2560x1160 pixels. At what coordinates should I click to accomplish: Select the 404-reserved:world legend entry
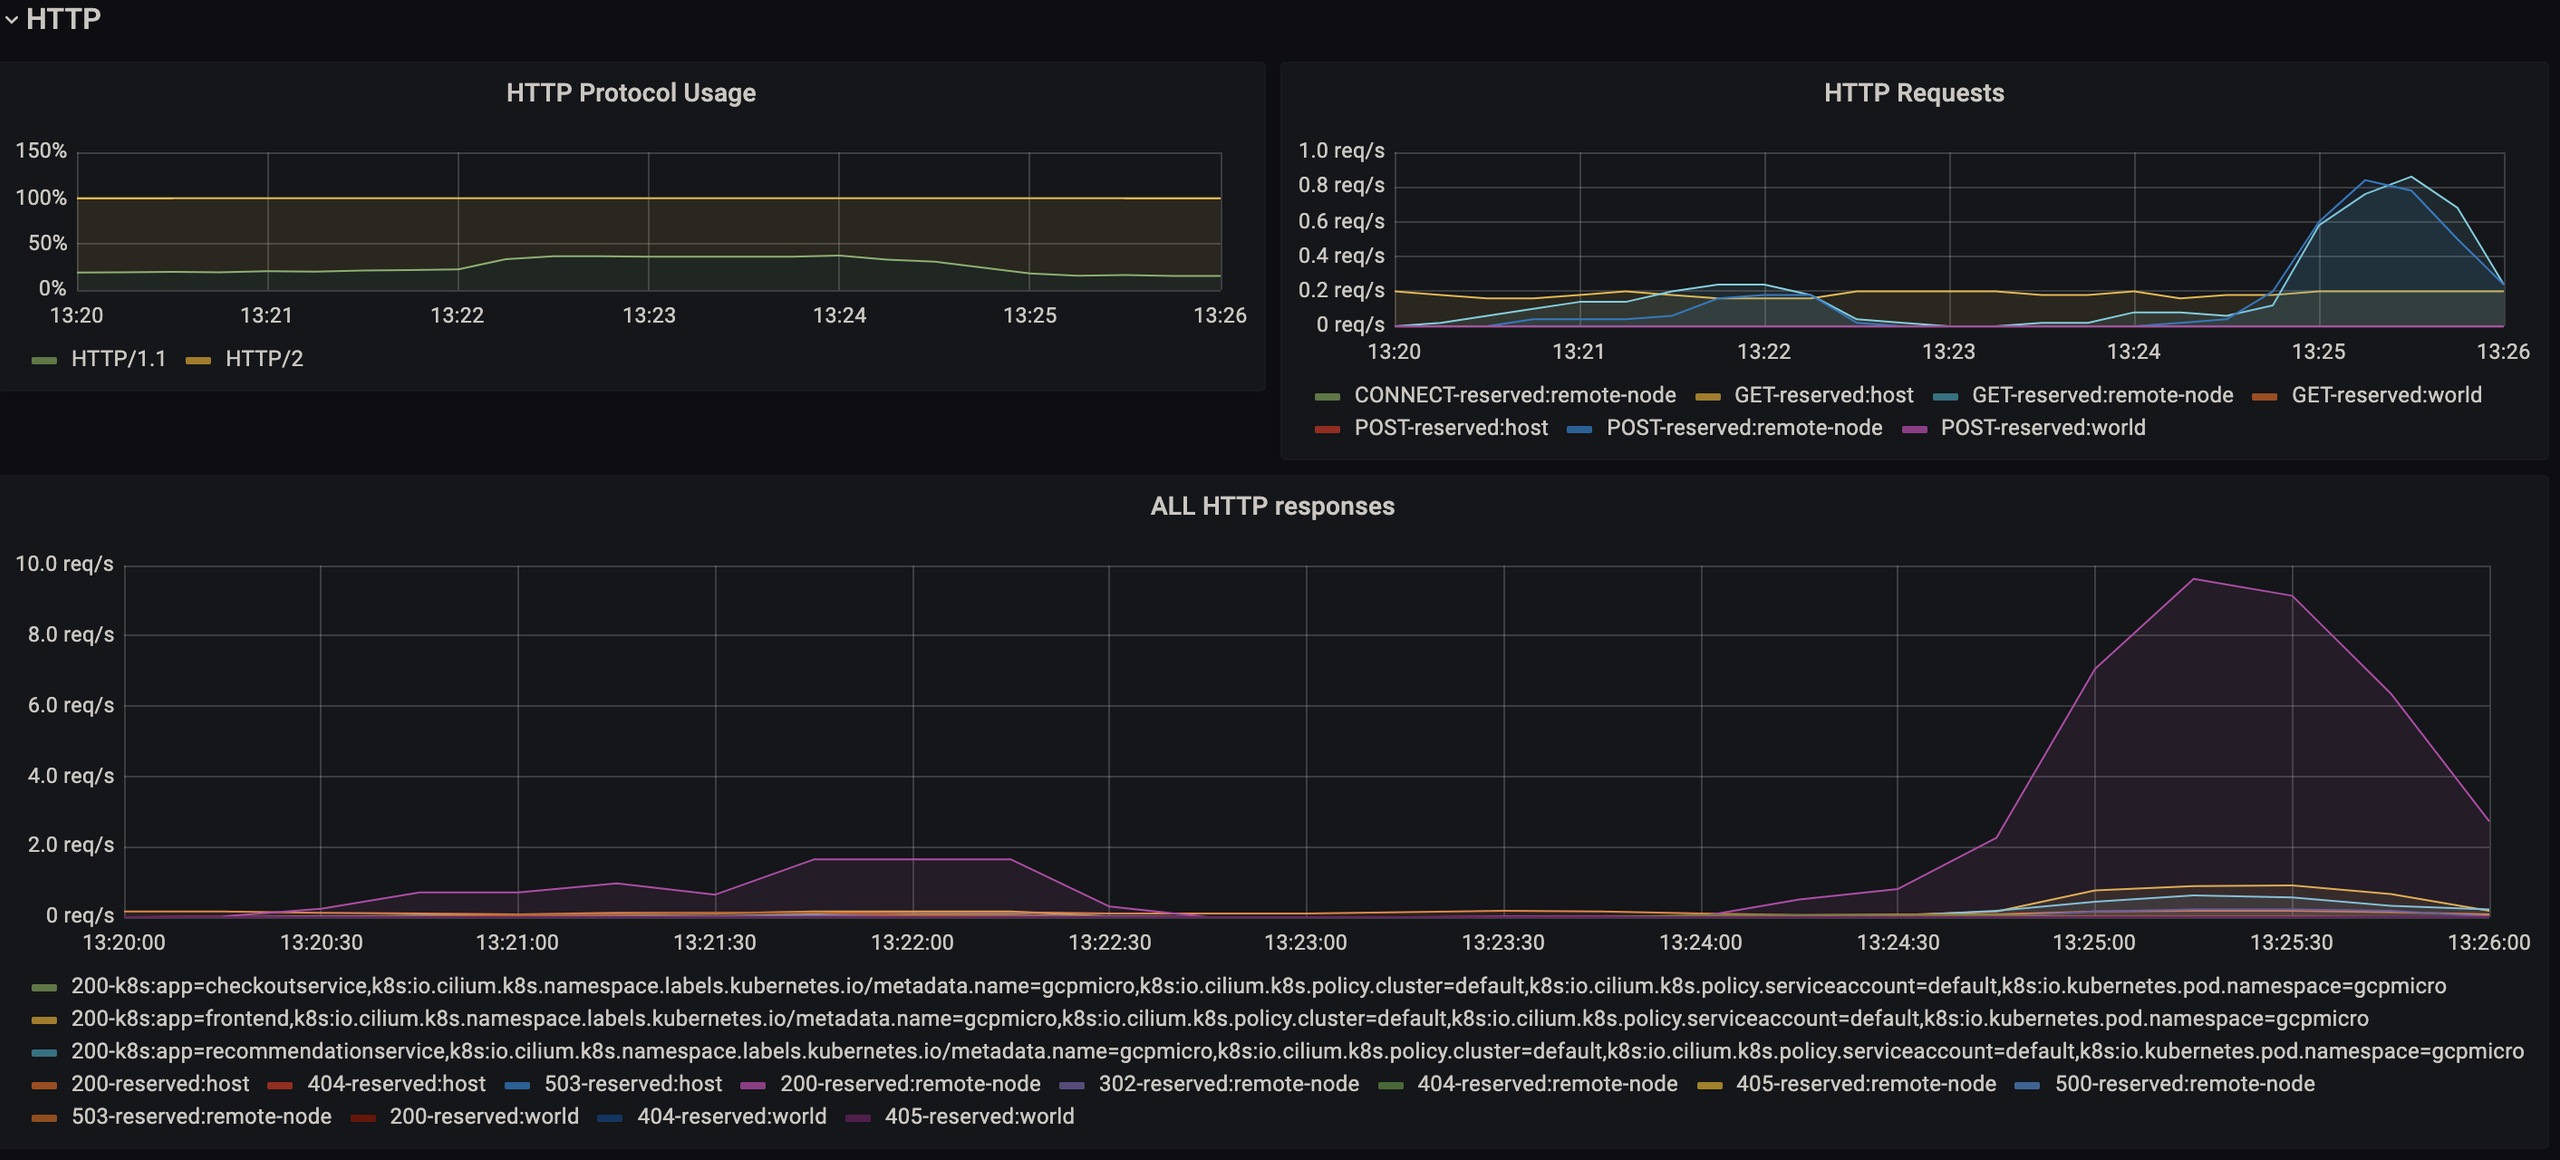pos(731,1117)
